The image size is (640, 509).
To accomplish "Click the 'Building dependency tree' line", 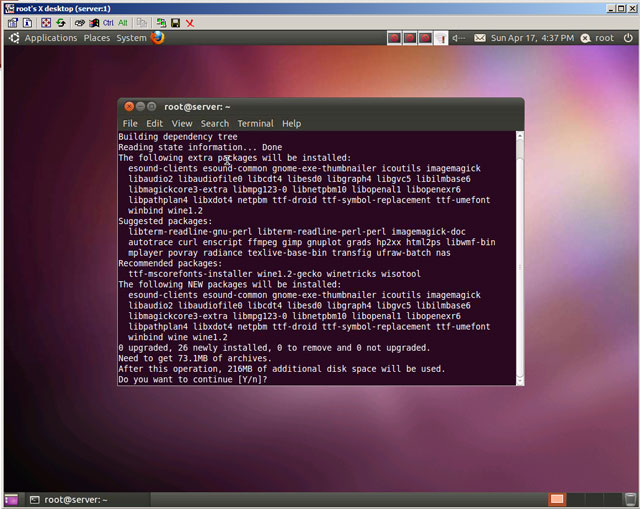I will point(178,137).
